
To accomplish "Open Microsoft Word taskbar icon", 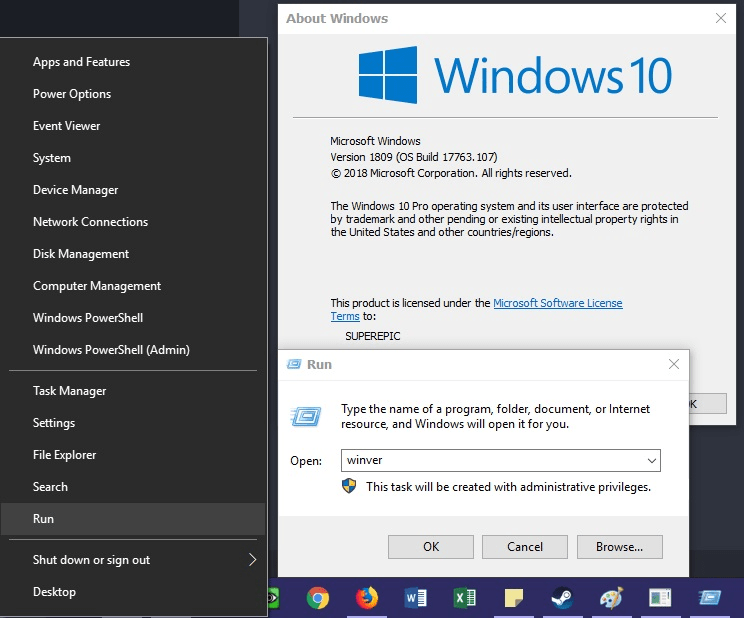I will [x=416, y=598].
